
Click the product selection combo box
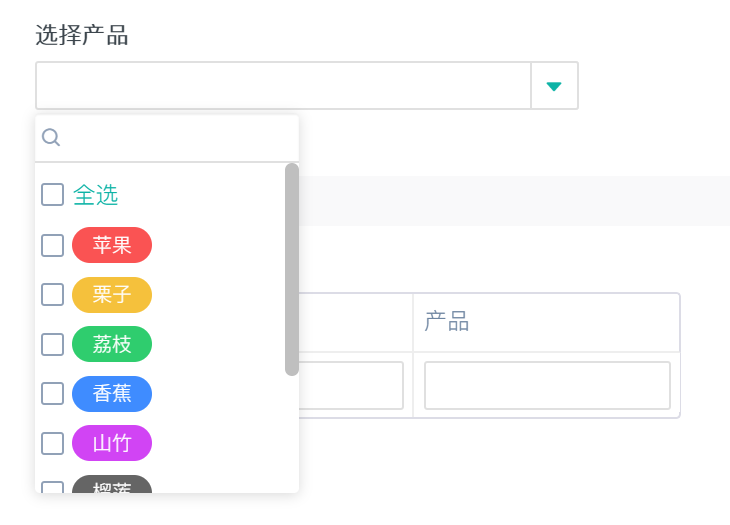coord(283,86)
